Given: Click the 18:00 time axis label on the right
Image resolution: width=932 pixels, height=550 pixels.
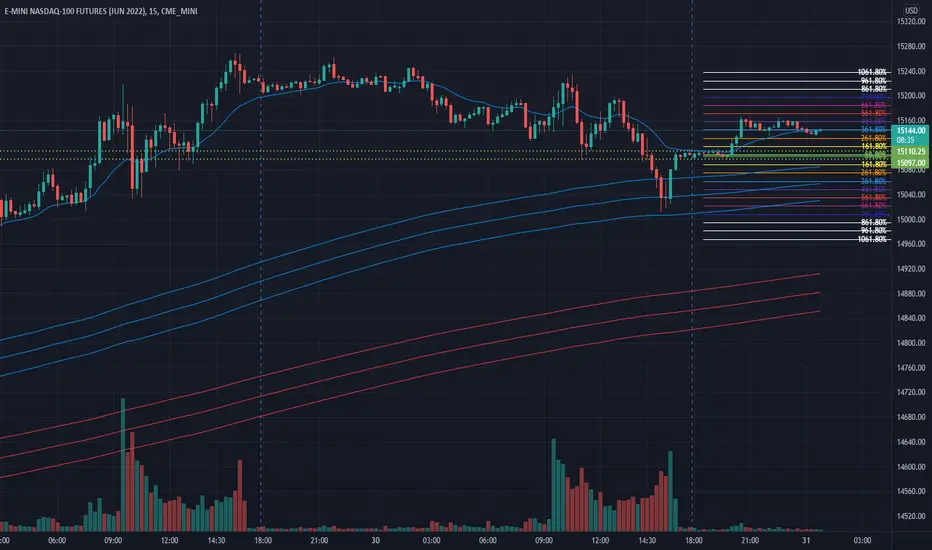Looking at the screenshot, I should 694,540.
